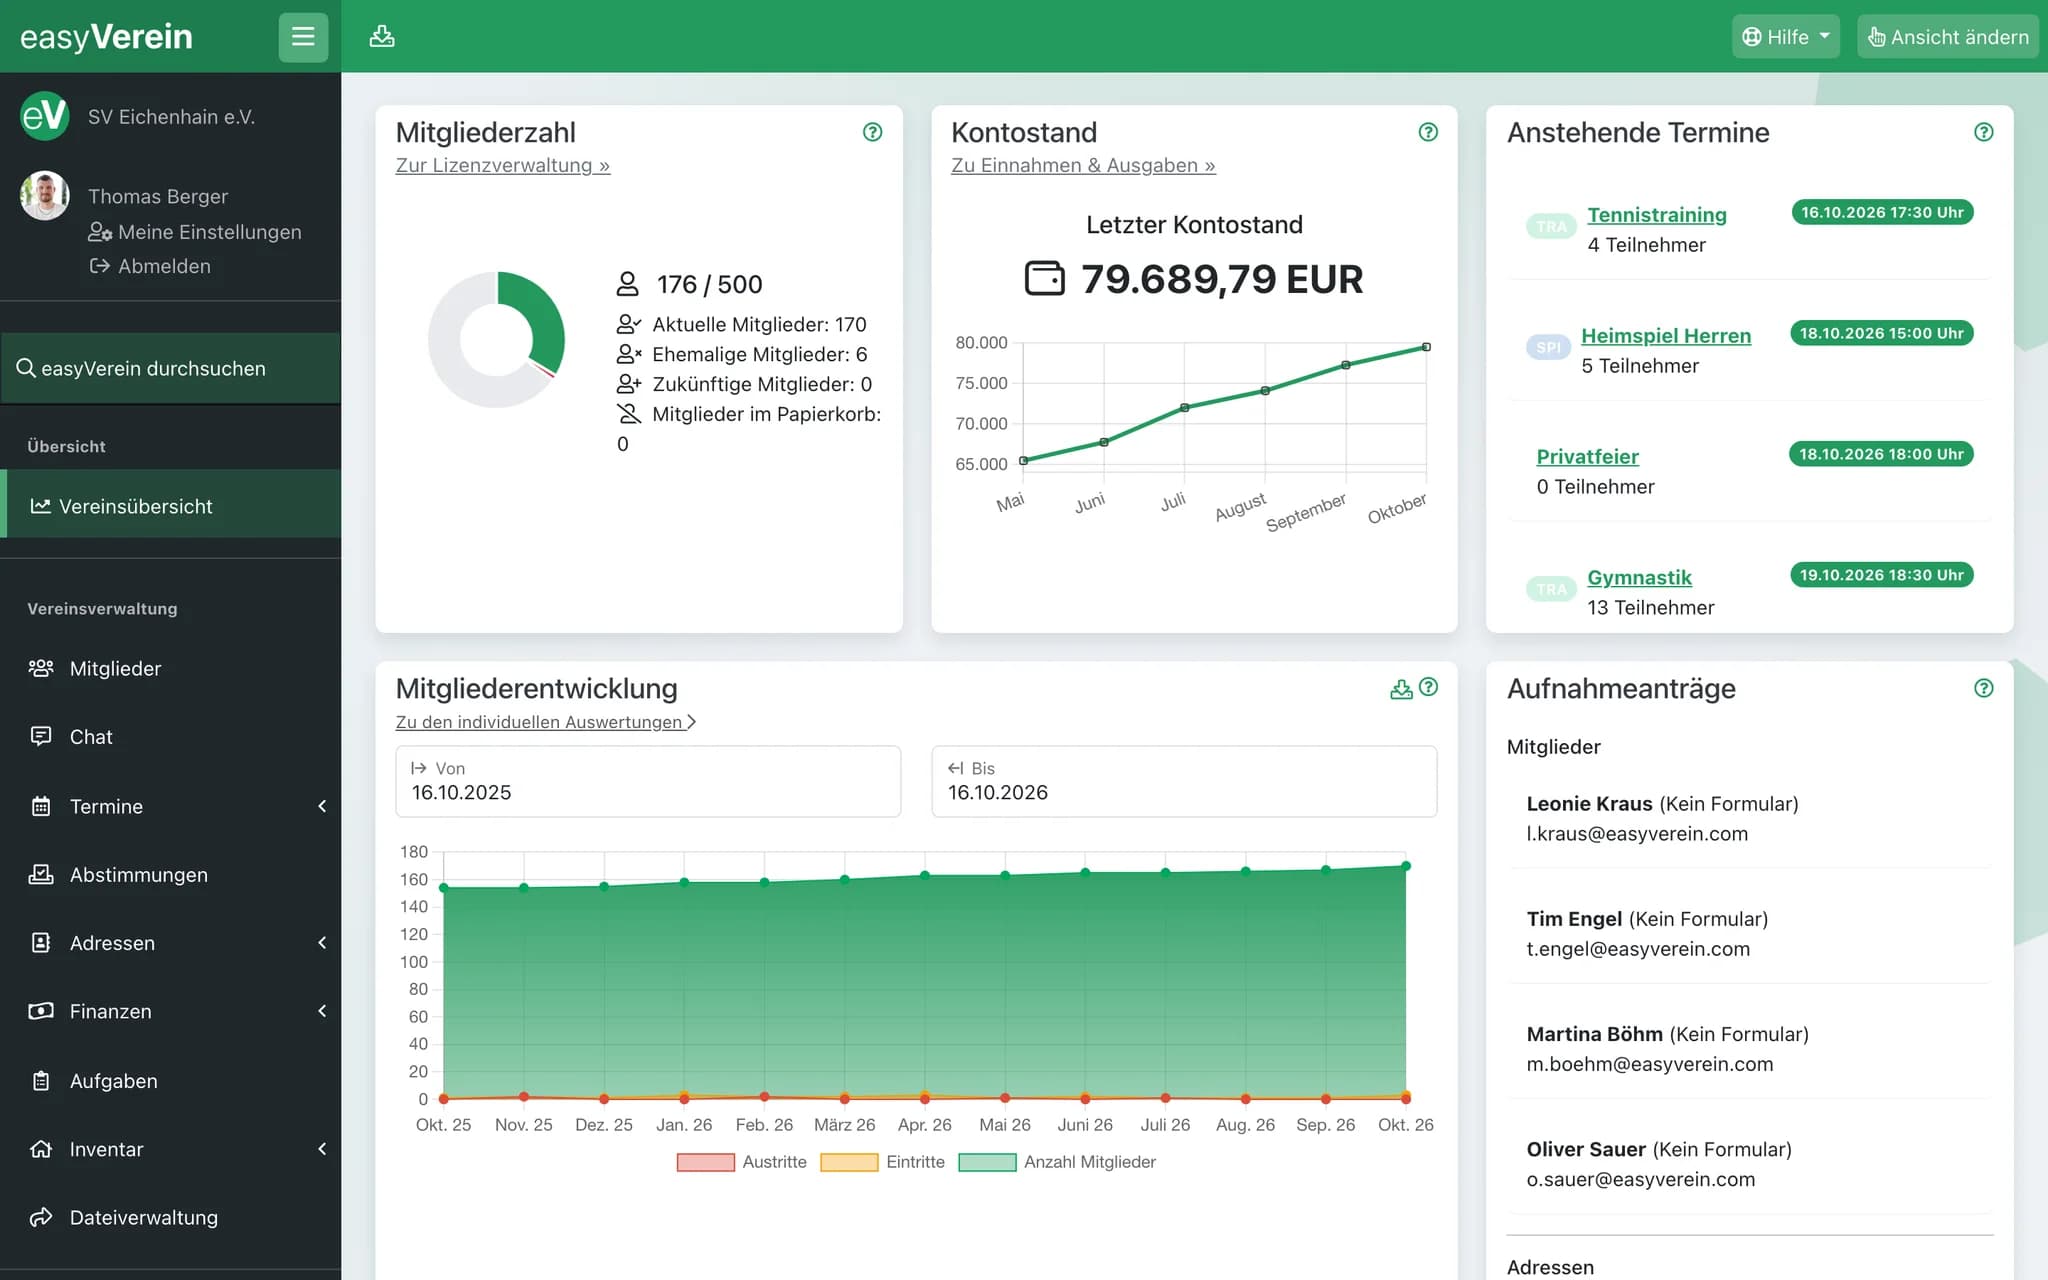2048x1280 pixels.
Task: Open Abstimmungen in the sidebar
Action: click(x=171, y=875)
